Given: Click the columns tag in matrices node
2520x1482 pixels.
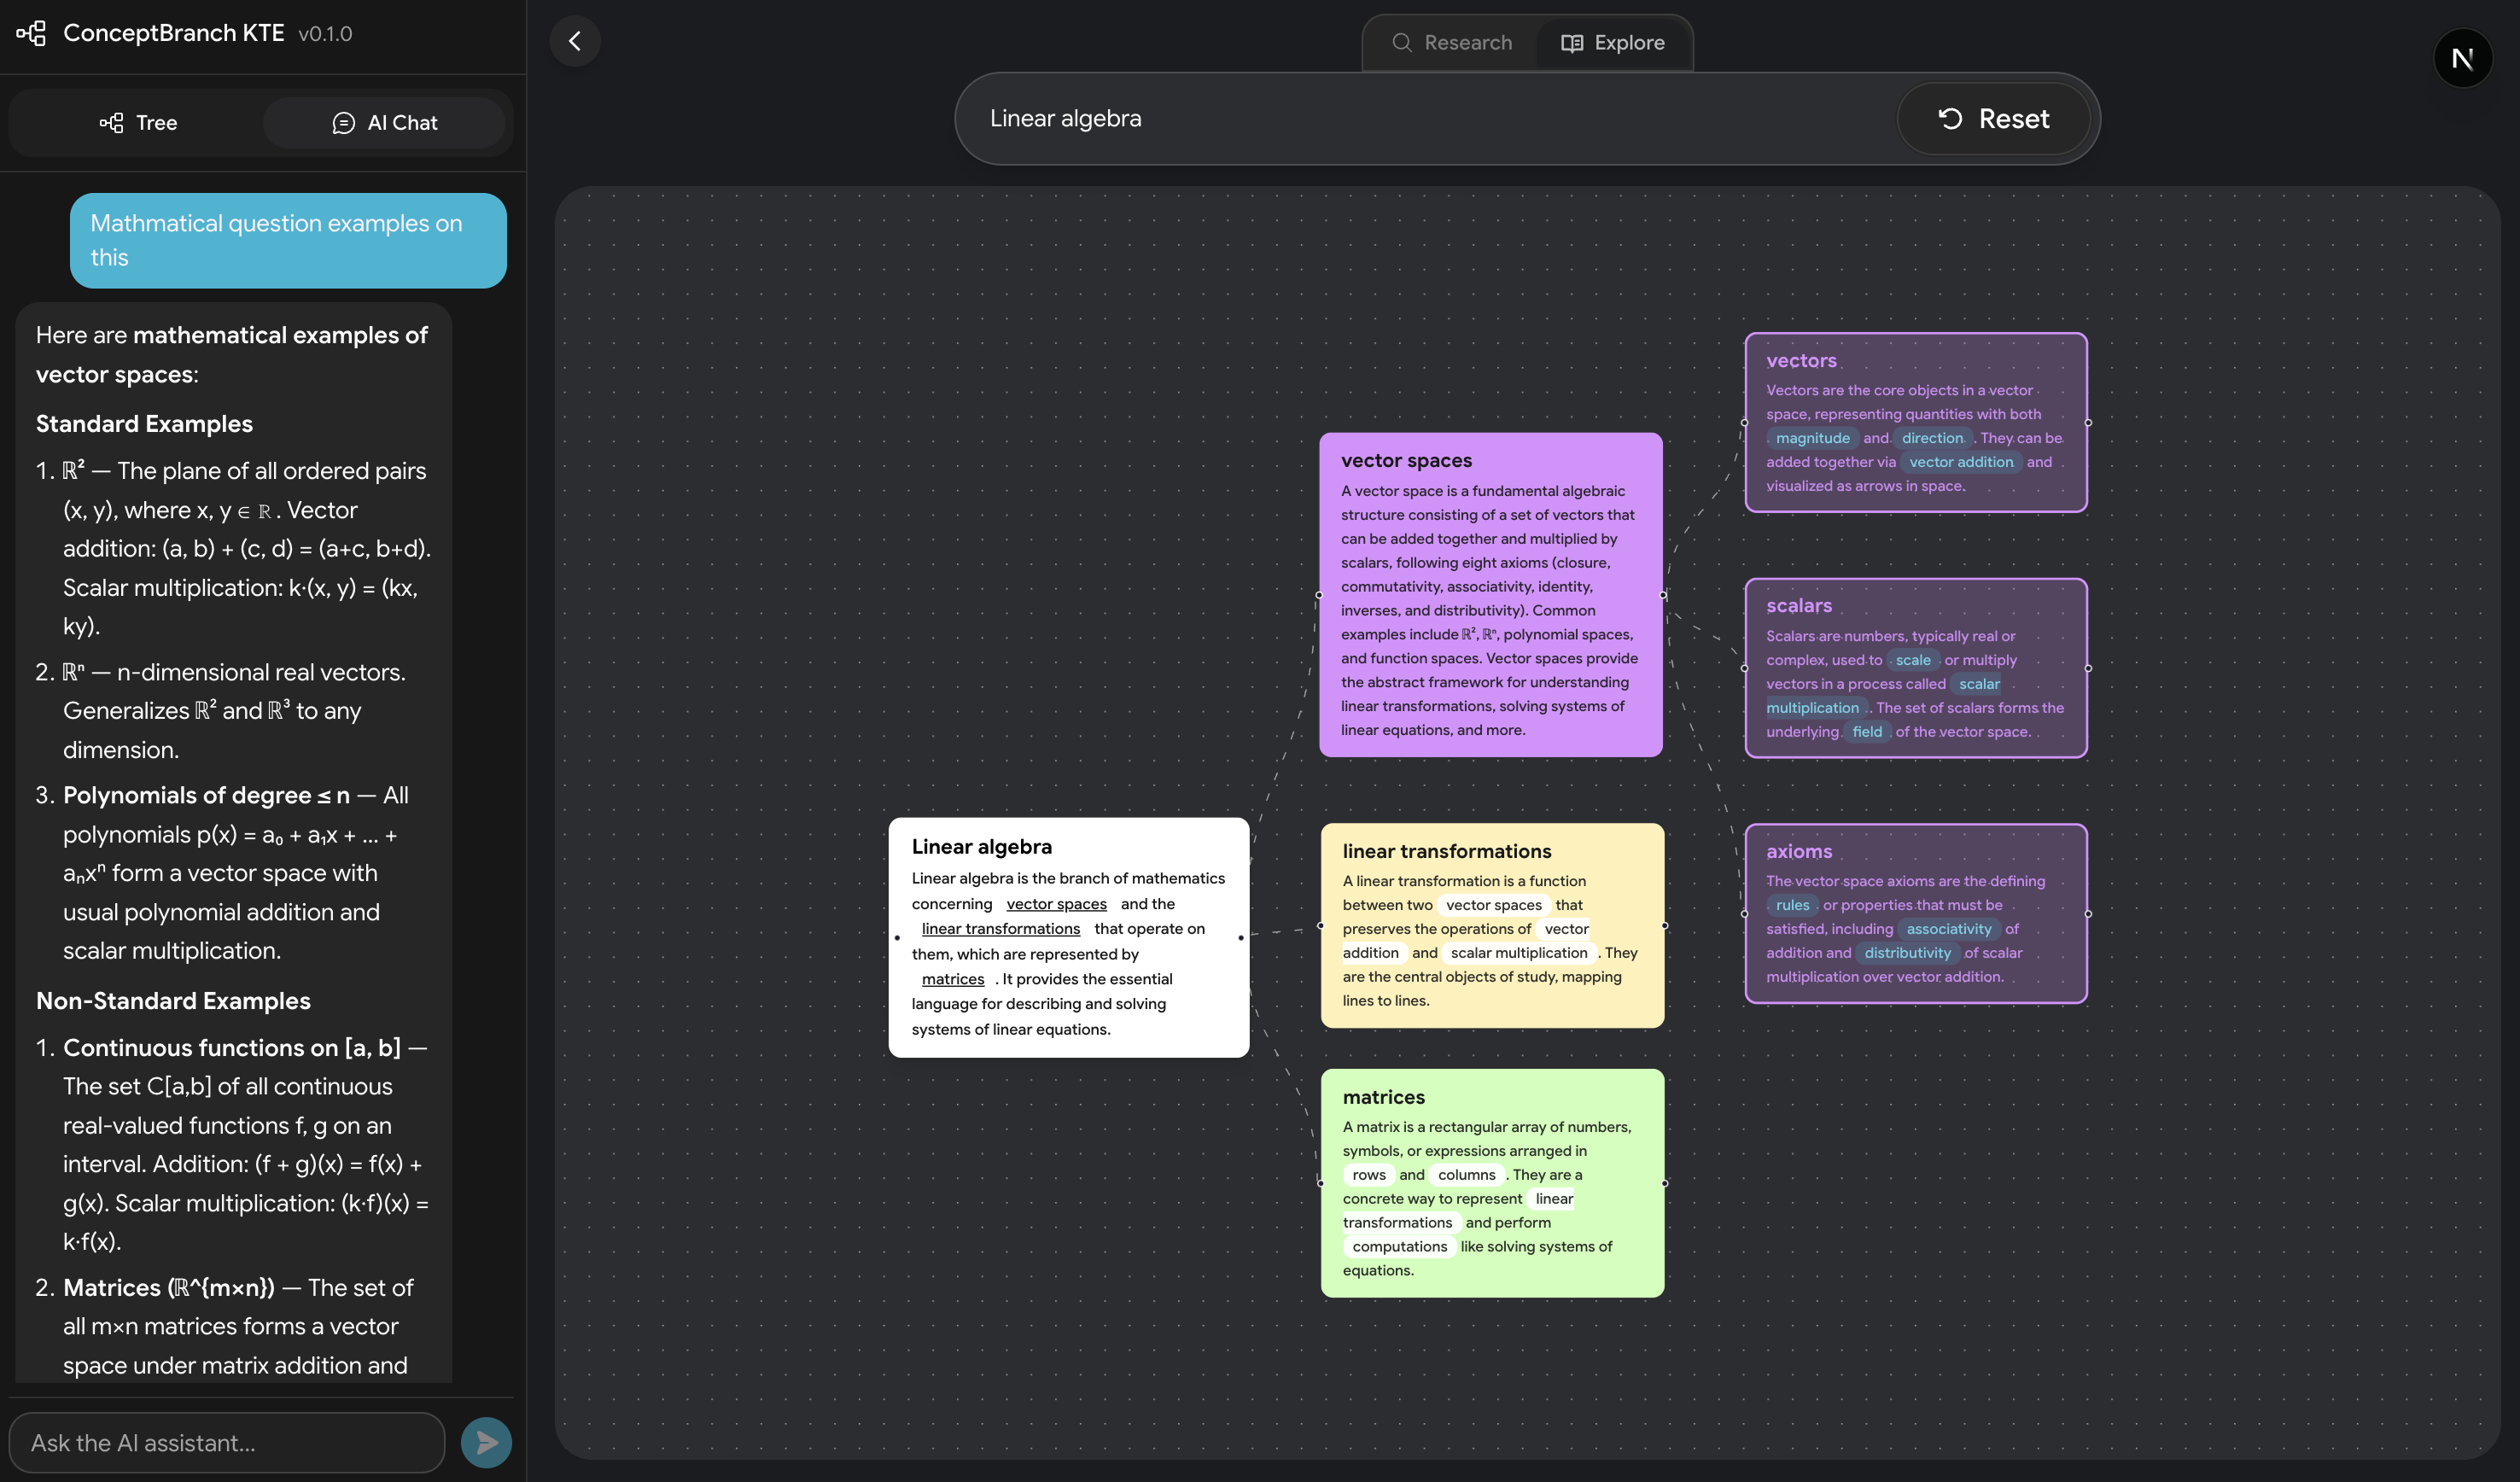Looking at the screenshot, I should 1466,1175.
